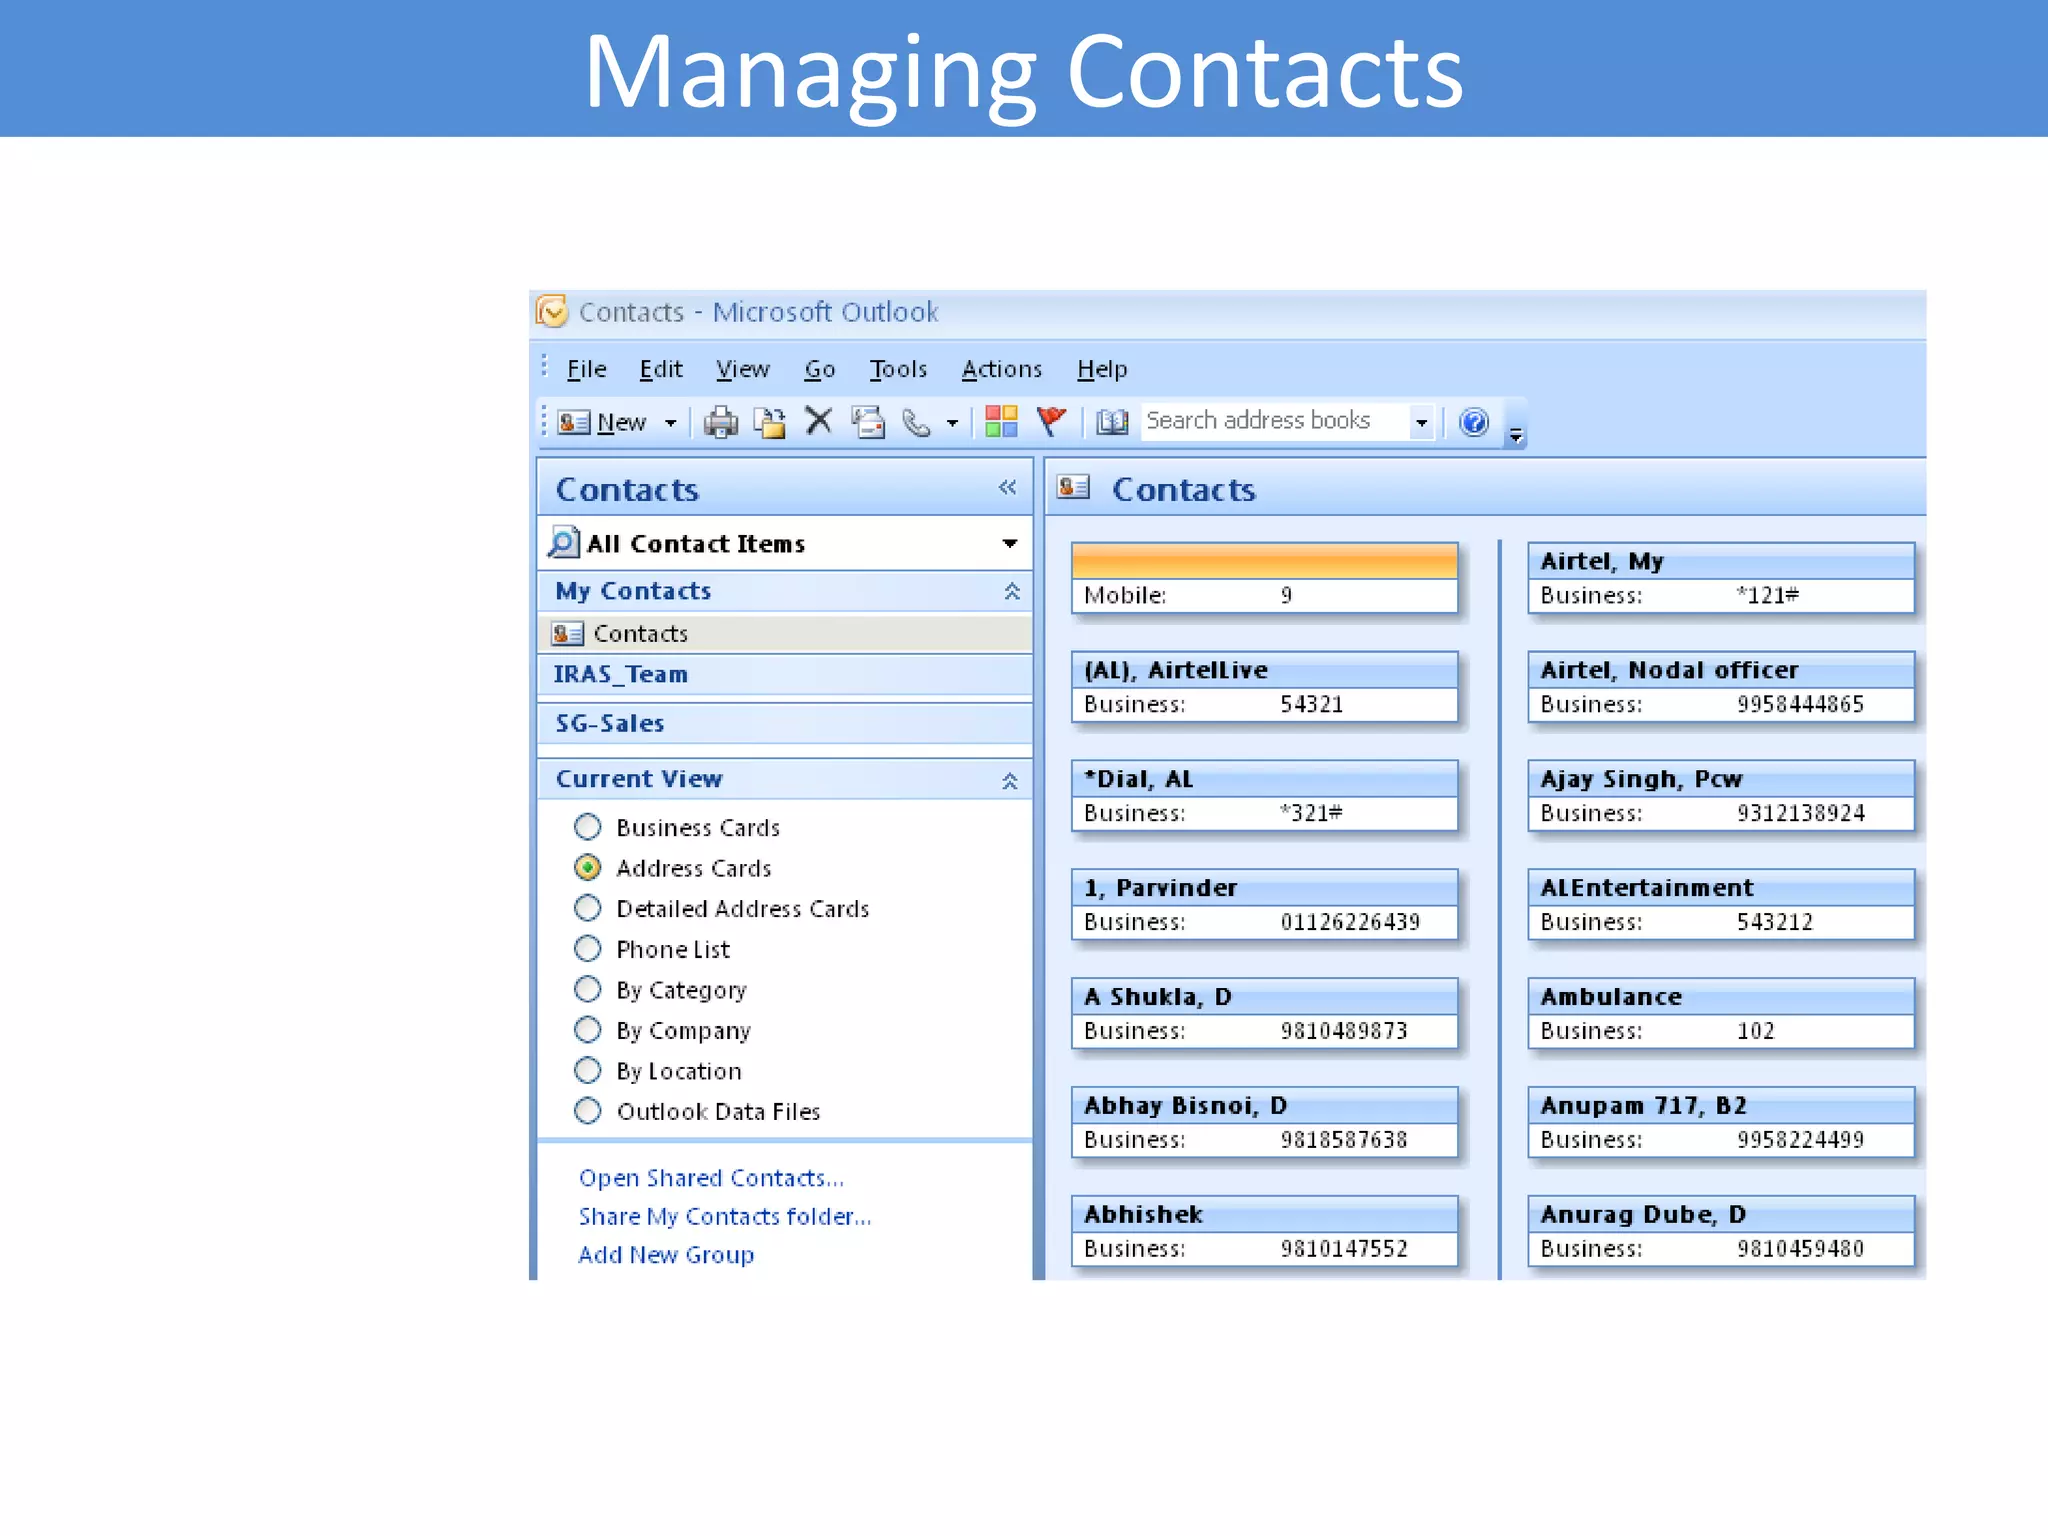Open the IRAS_Team group
2048x1536 pixels.
(x=785, y=674)
